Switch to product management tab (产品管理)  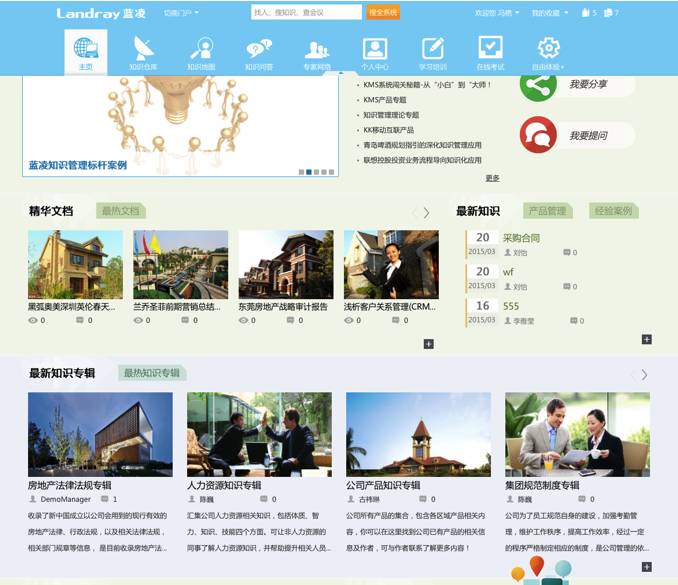(547, 211)
